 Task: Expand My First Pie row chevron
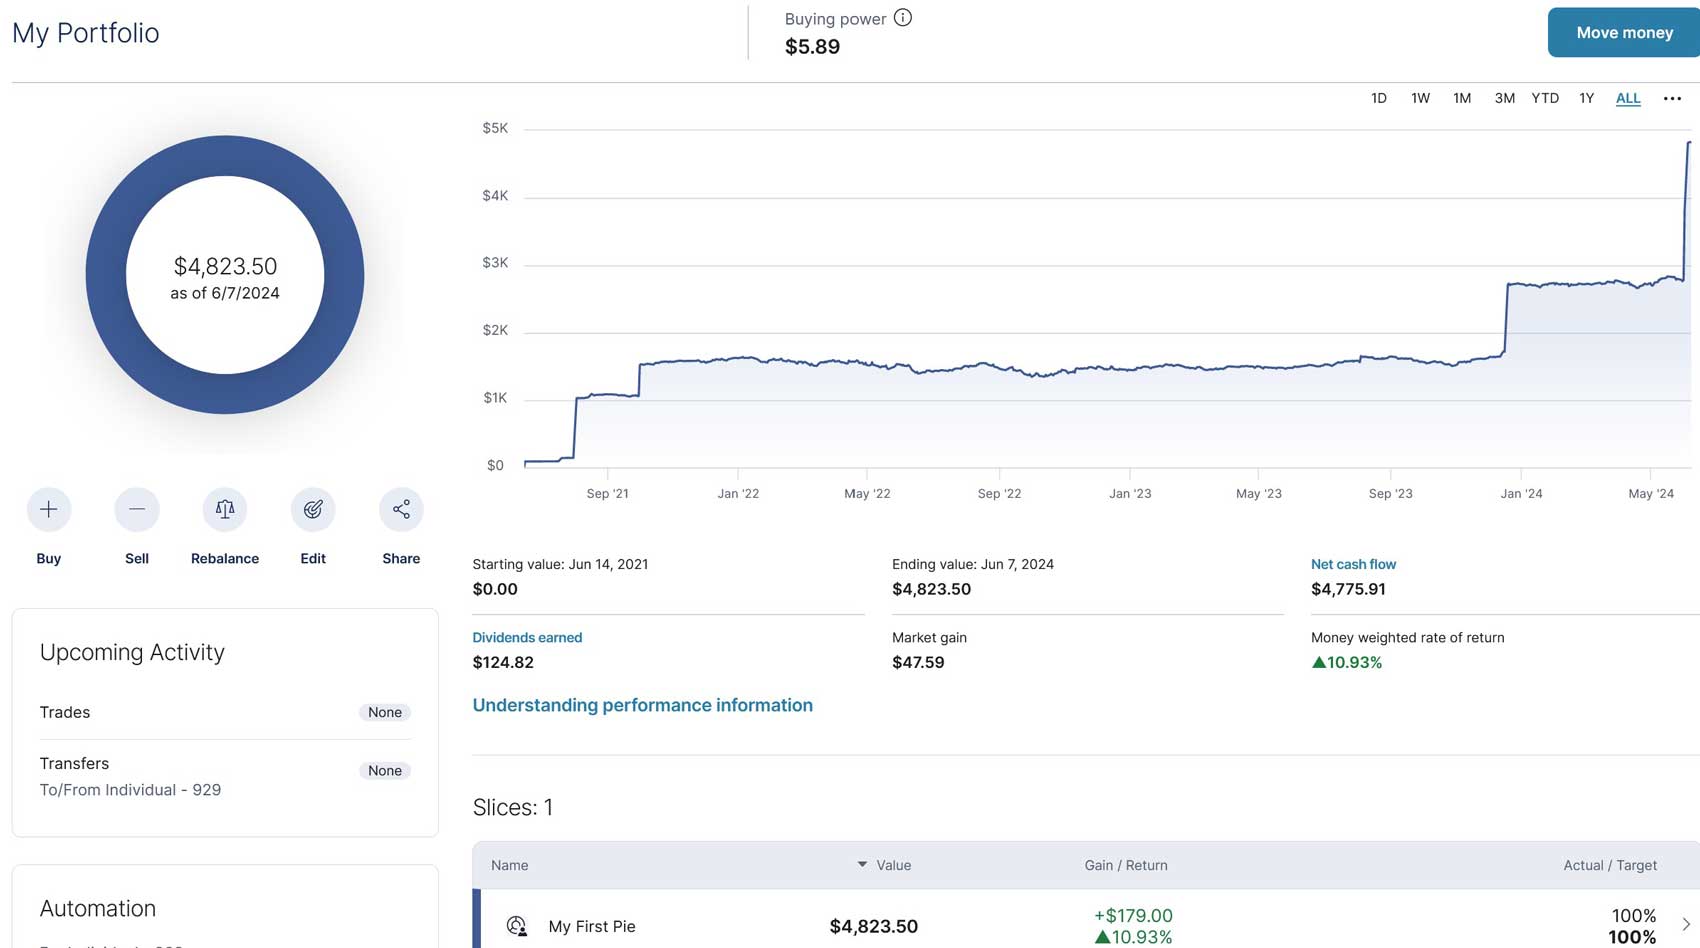1686,925
